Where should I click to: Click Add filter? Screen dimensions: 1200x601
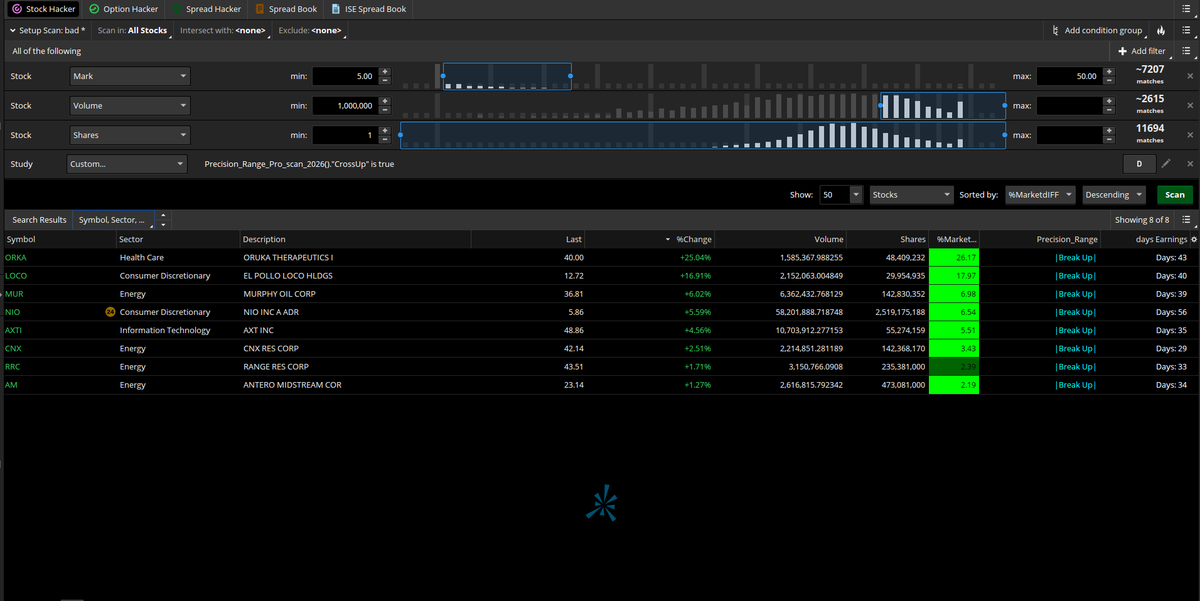(1142, 51)
